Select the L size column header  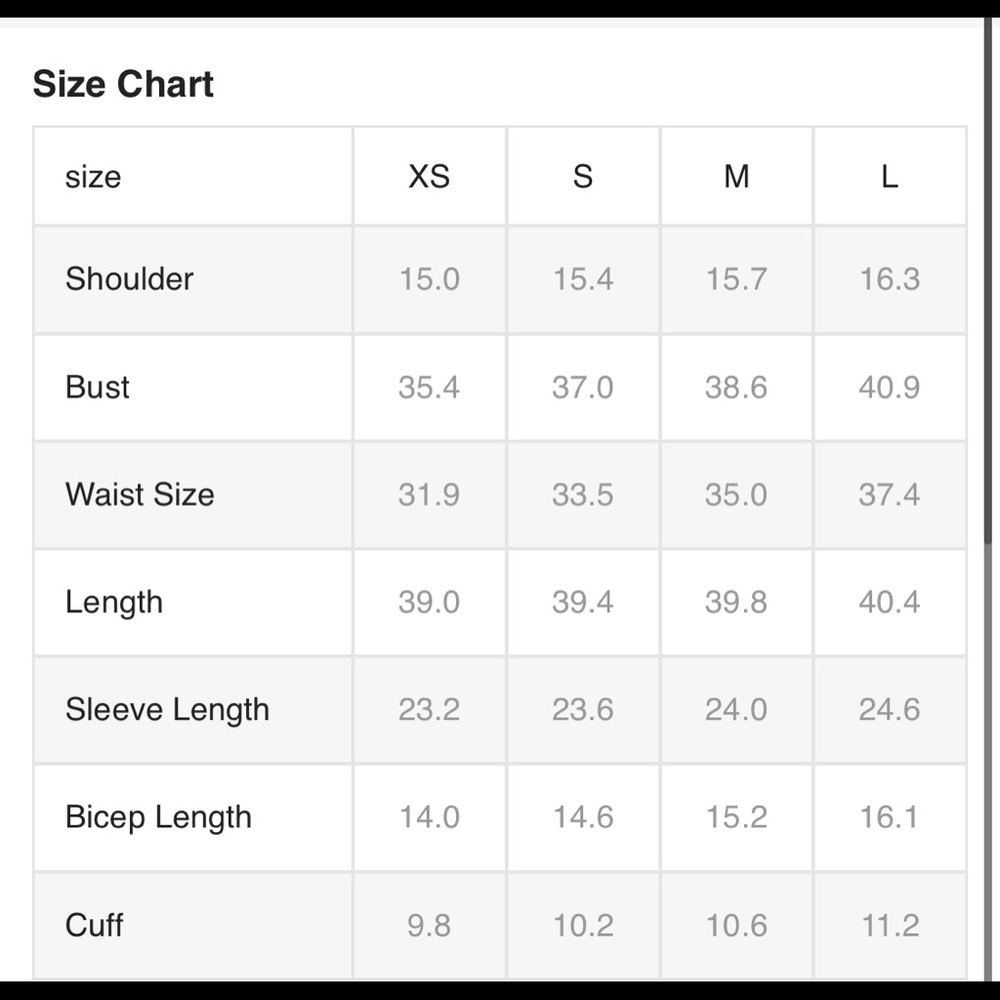point(890,176)
